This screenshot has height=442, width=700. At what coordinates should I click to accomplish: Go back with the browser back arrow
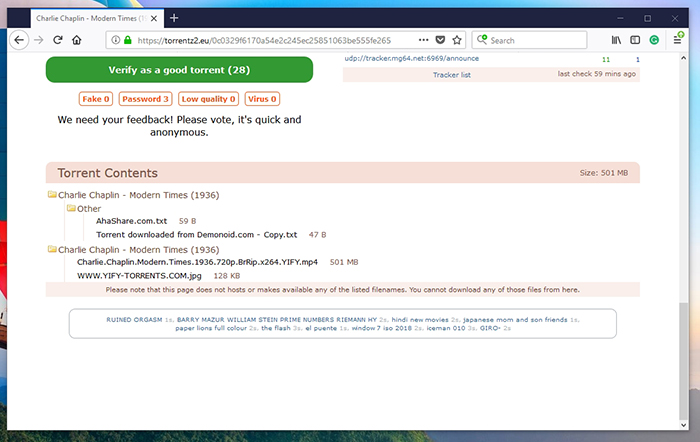(x=19, y=40)
